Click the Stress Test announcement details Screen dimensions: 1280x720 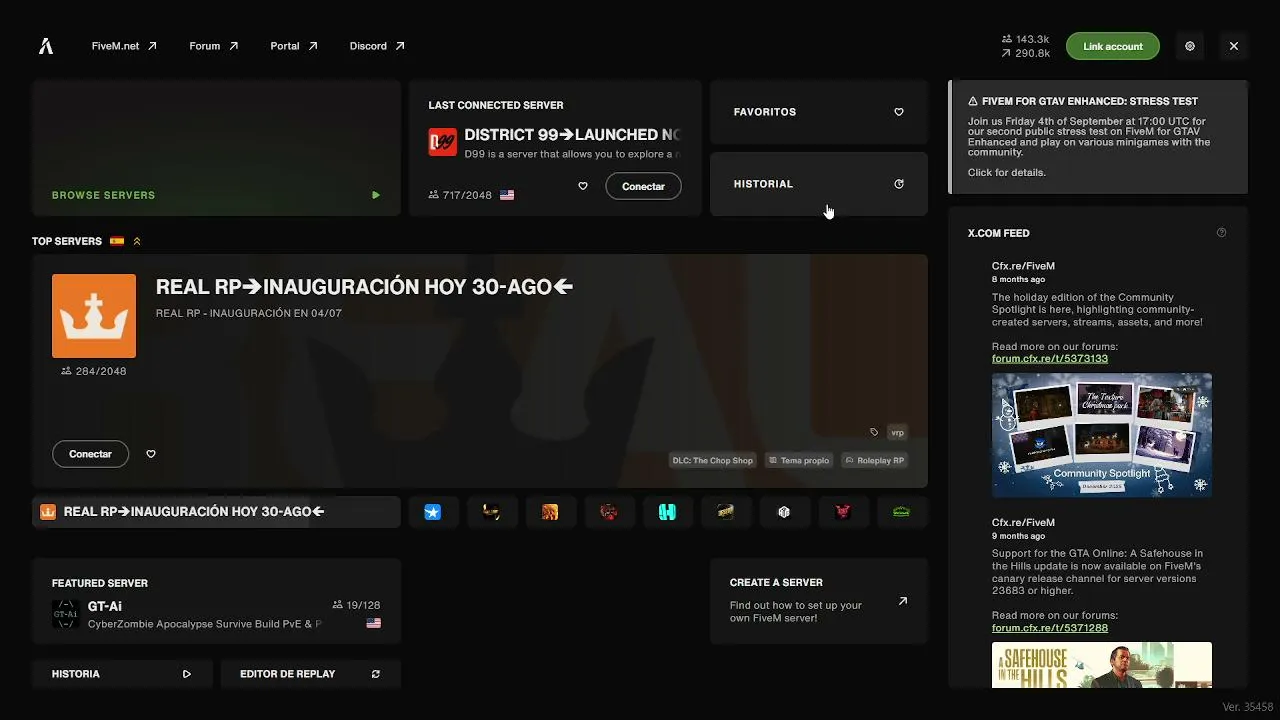(x=1098, y=137)
